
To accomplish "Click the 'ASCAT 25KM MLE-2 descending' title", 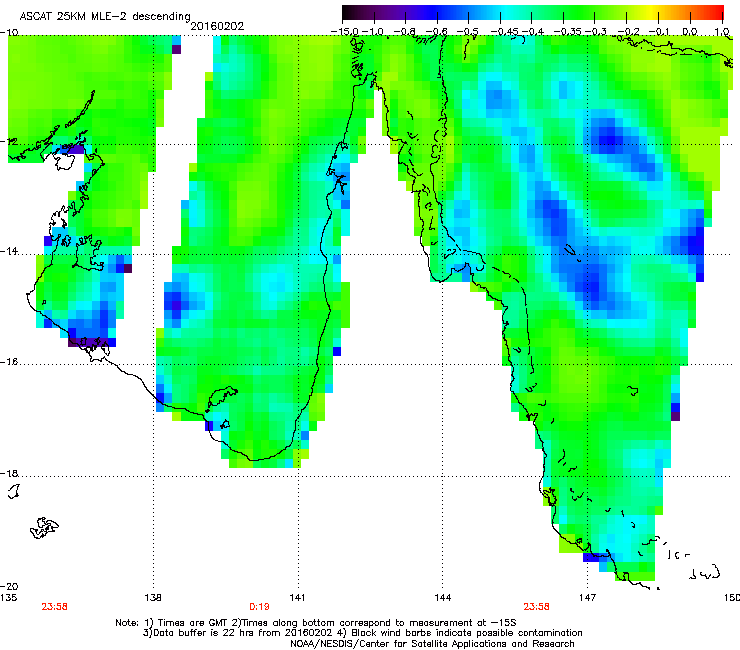I will [x=105, y=16].
